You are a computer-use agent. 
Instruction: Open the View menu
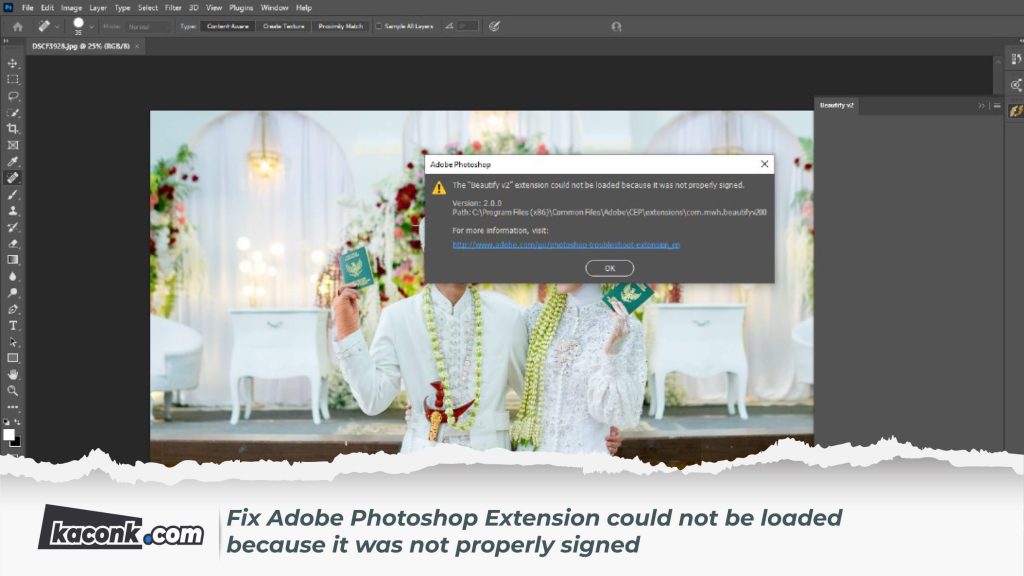pyautogui.click(x=214, y=8)
